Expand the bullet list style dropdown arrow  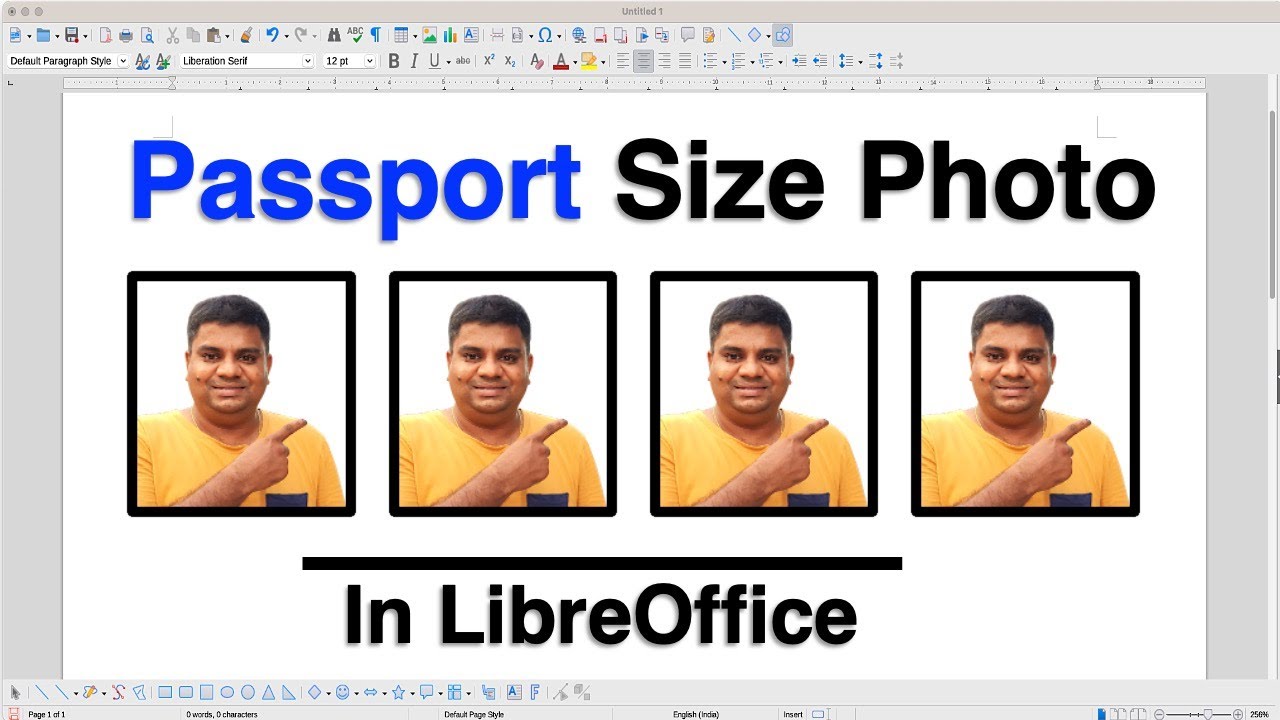(x=723, y=62)
